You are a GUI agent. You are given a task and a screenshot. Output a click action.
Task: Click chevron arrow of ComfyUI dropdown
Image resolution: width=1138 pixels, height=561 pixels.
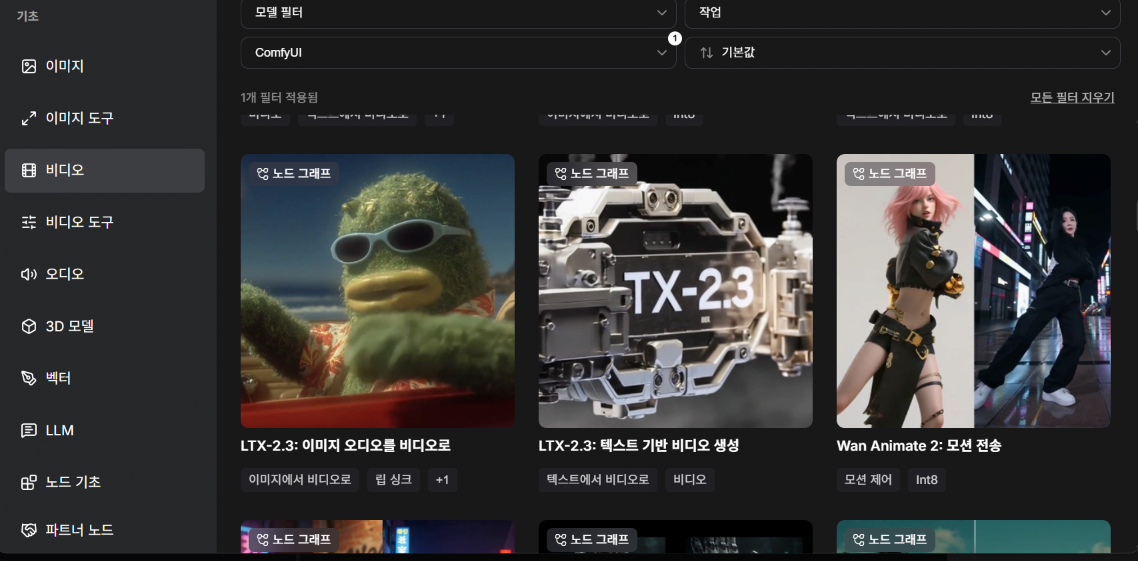[661, 53]
